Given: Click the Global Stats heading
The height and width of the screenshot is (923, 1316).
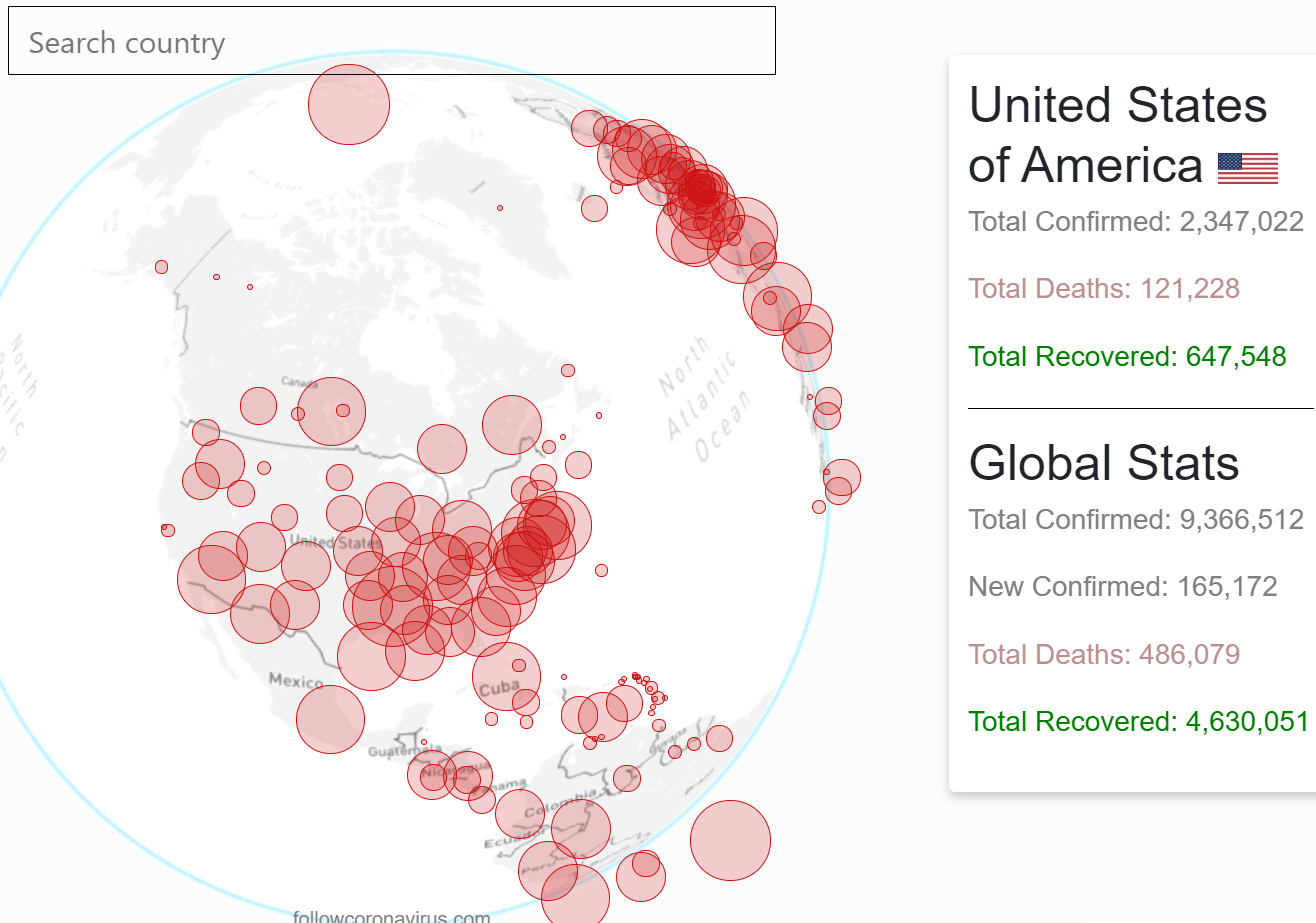Looking at the screenshot, I should click(1103, 462).
